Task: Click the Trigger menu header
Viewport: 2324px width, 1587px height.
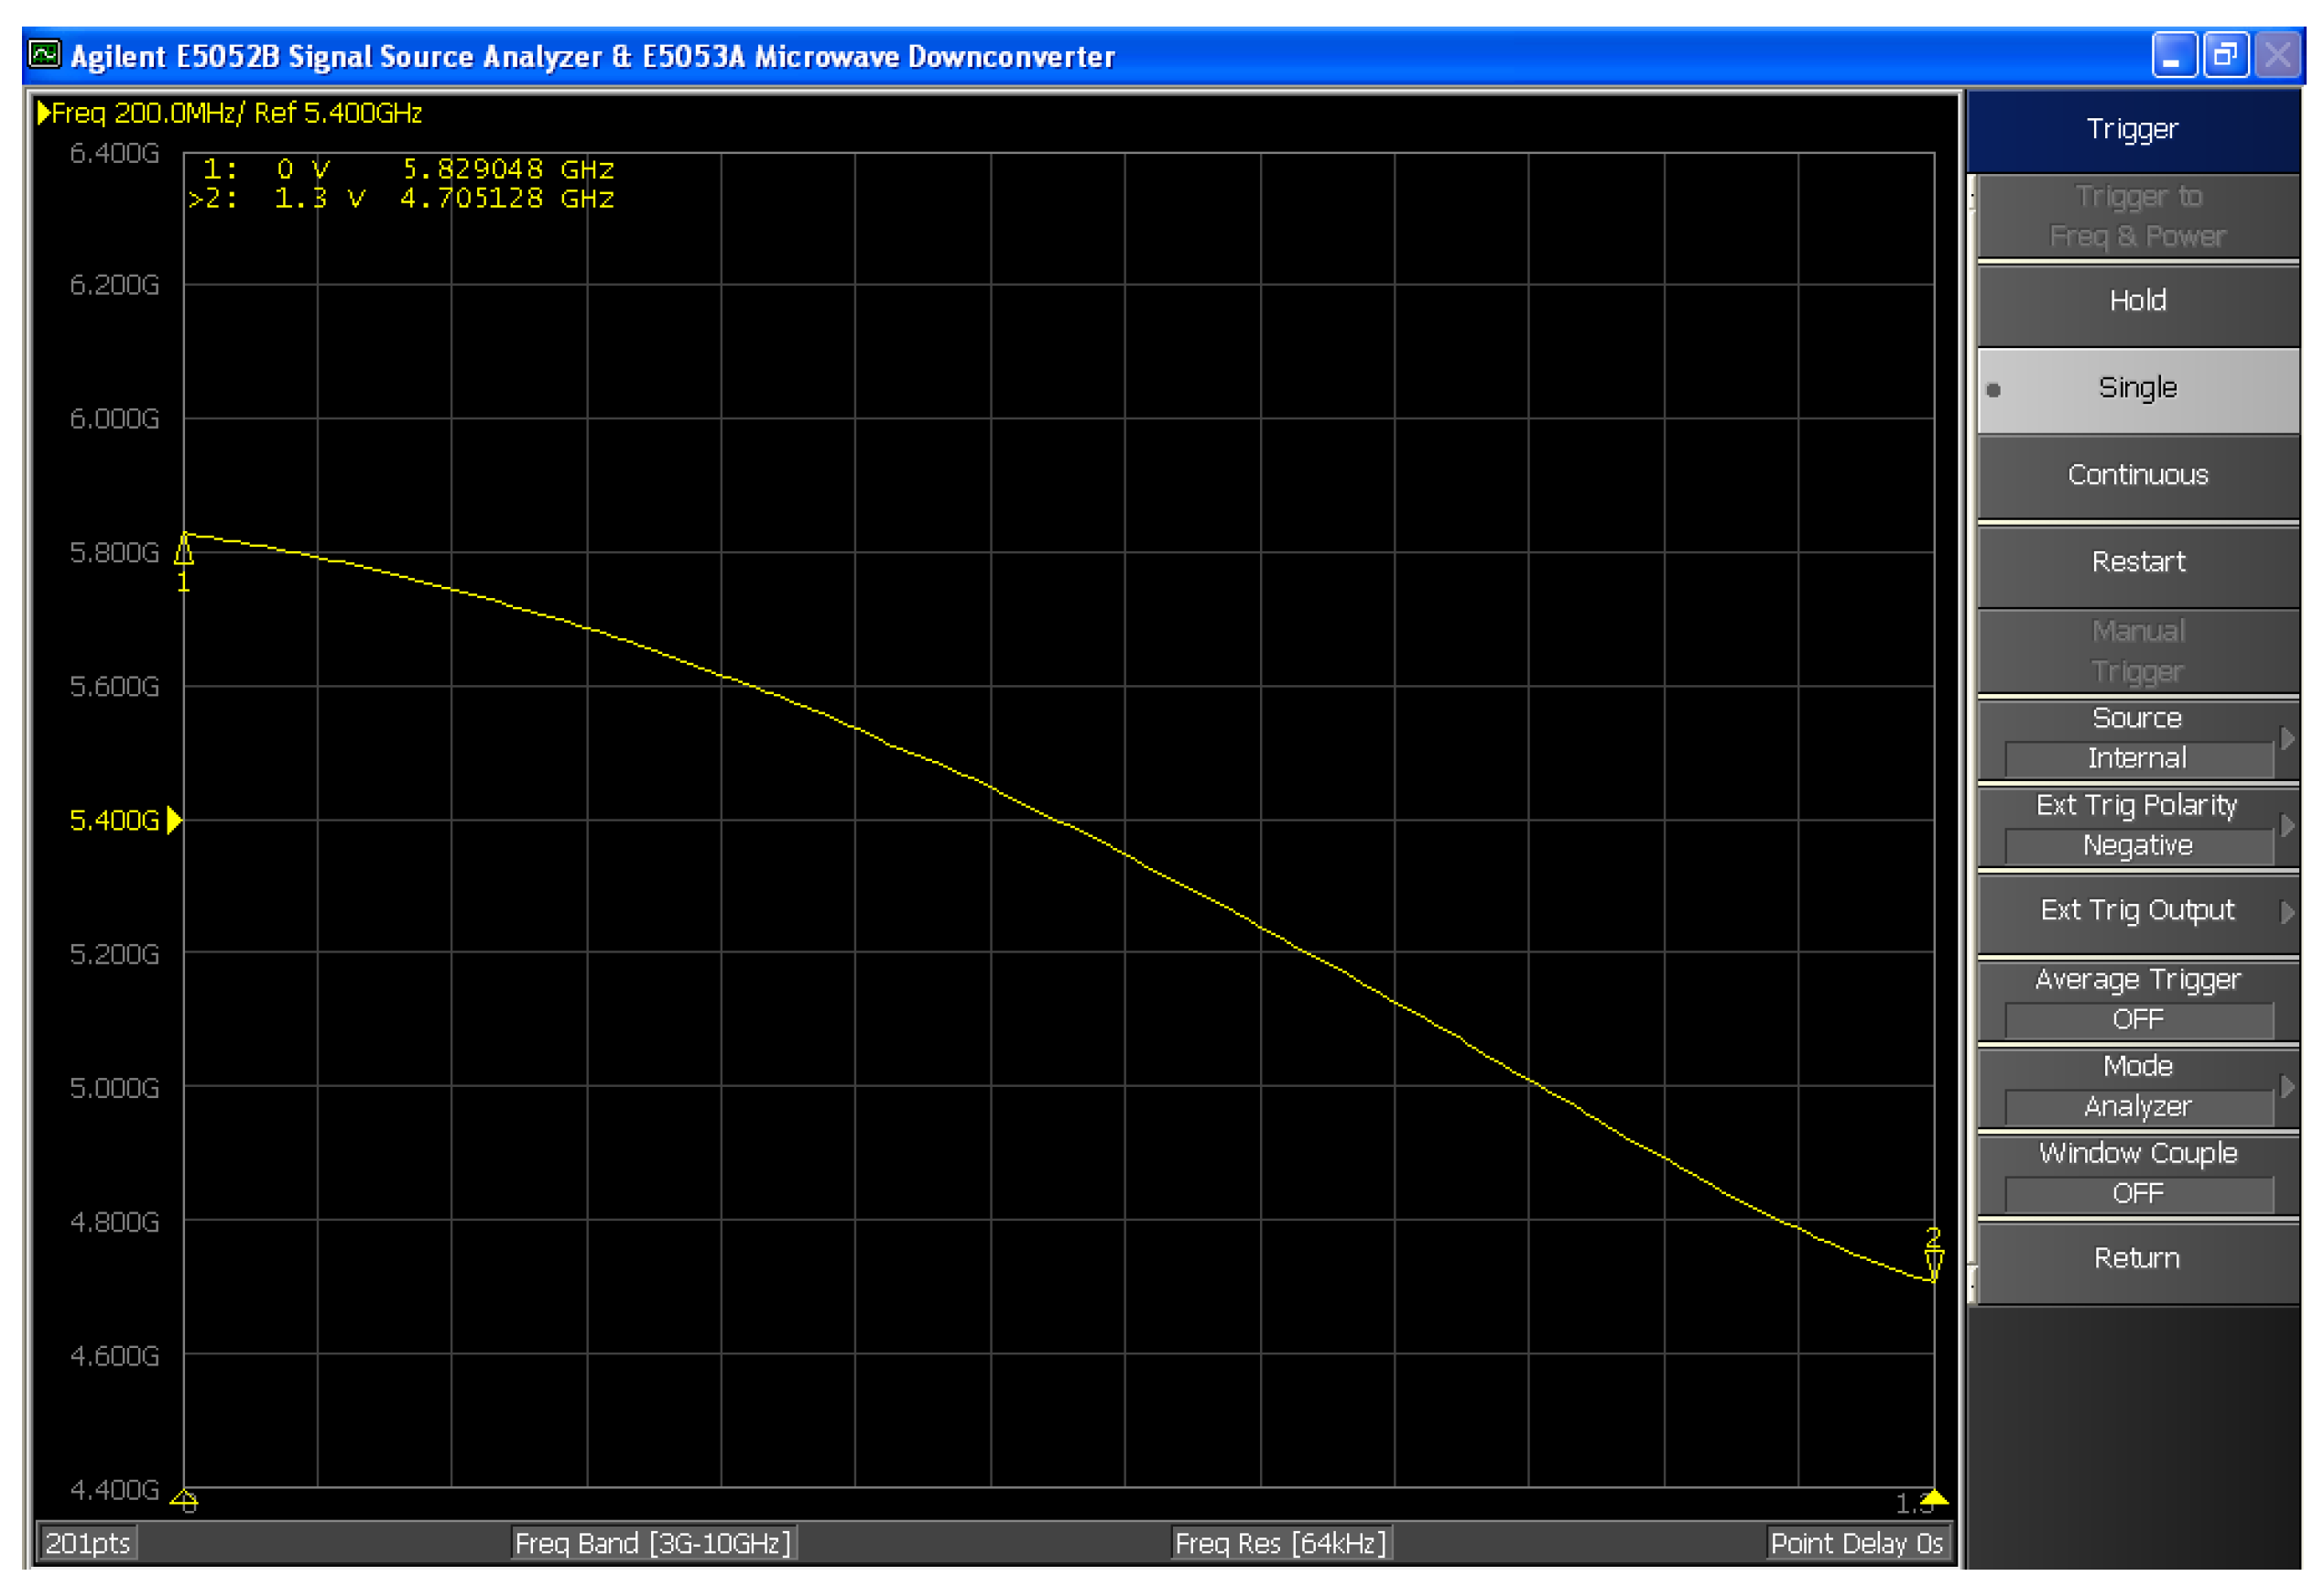Action: [x=2131, y=129]
